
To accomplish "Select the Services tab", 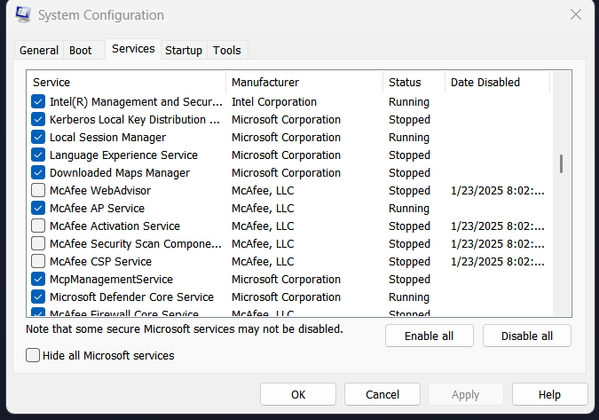I will [x=133, y=49].
